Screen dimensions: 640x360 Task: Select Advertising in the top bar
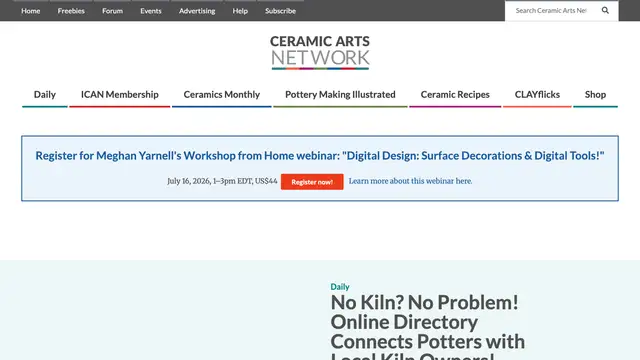[197, 11]
